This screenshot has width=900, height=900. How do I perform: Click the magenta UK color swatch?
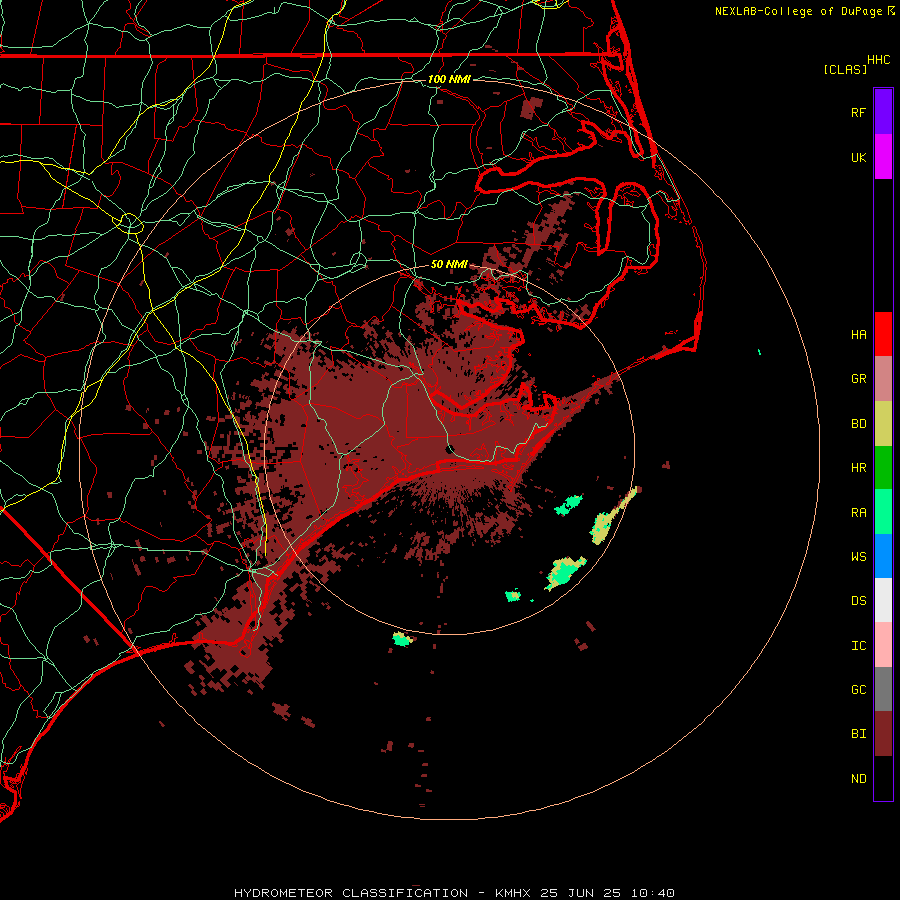883,157
